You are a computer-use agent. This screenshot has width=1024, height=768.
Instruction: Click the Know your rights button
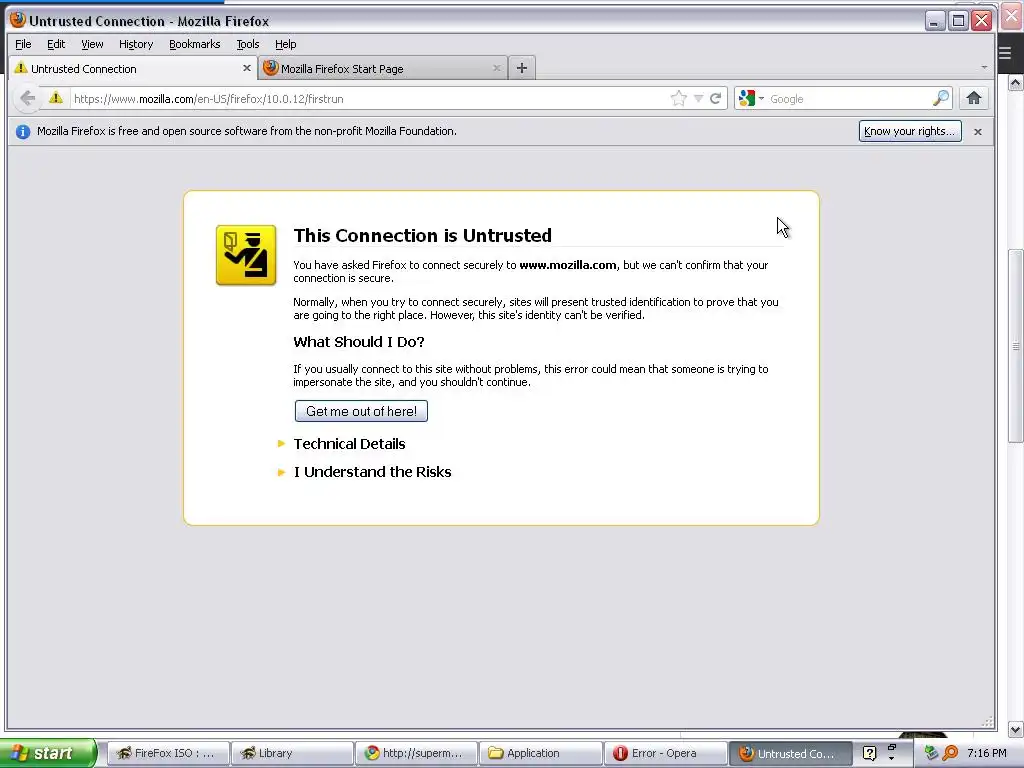point(910,131)
